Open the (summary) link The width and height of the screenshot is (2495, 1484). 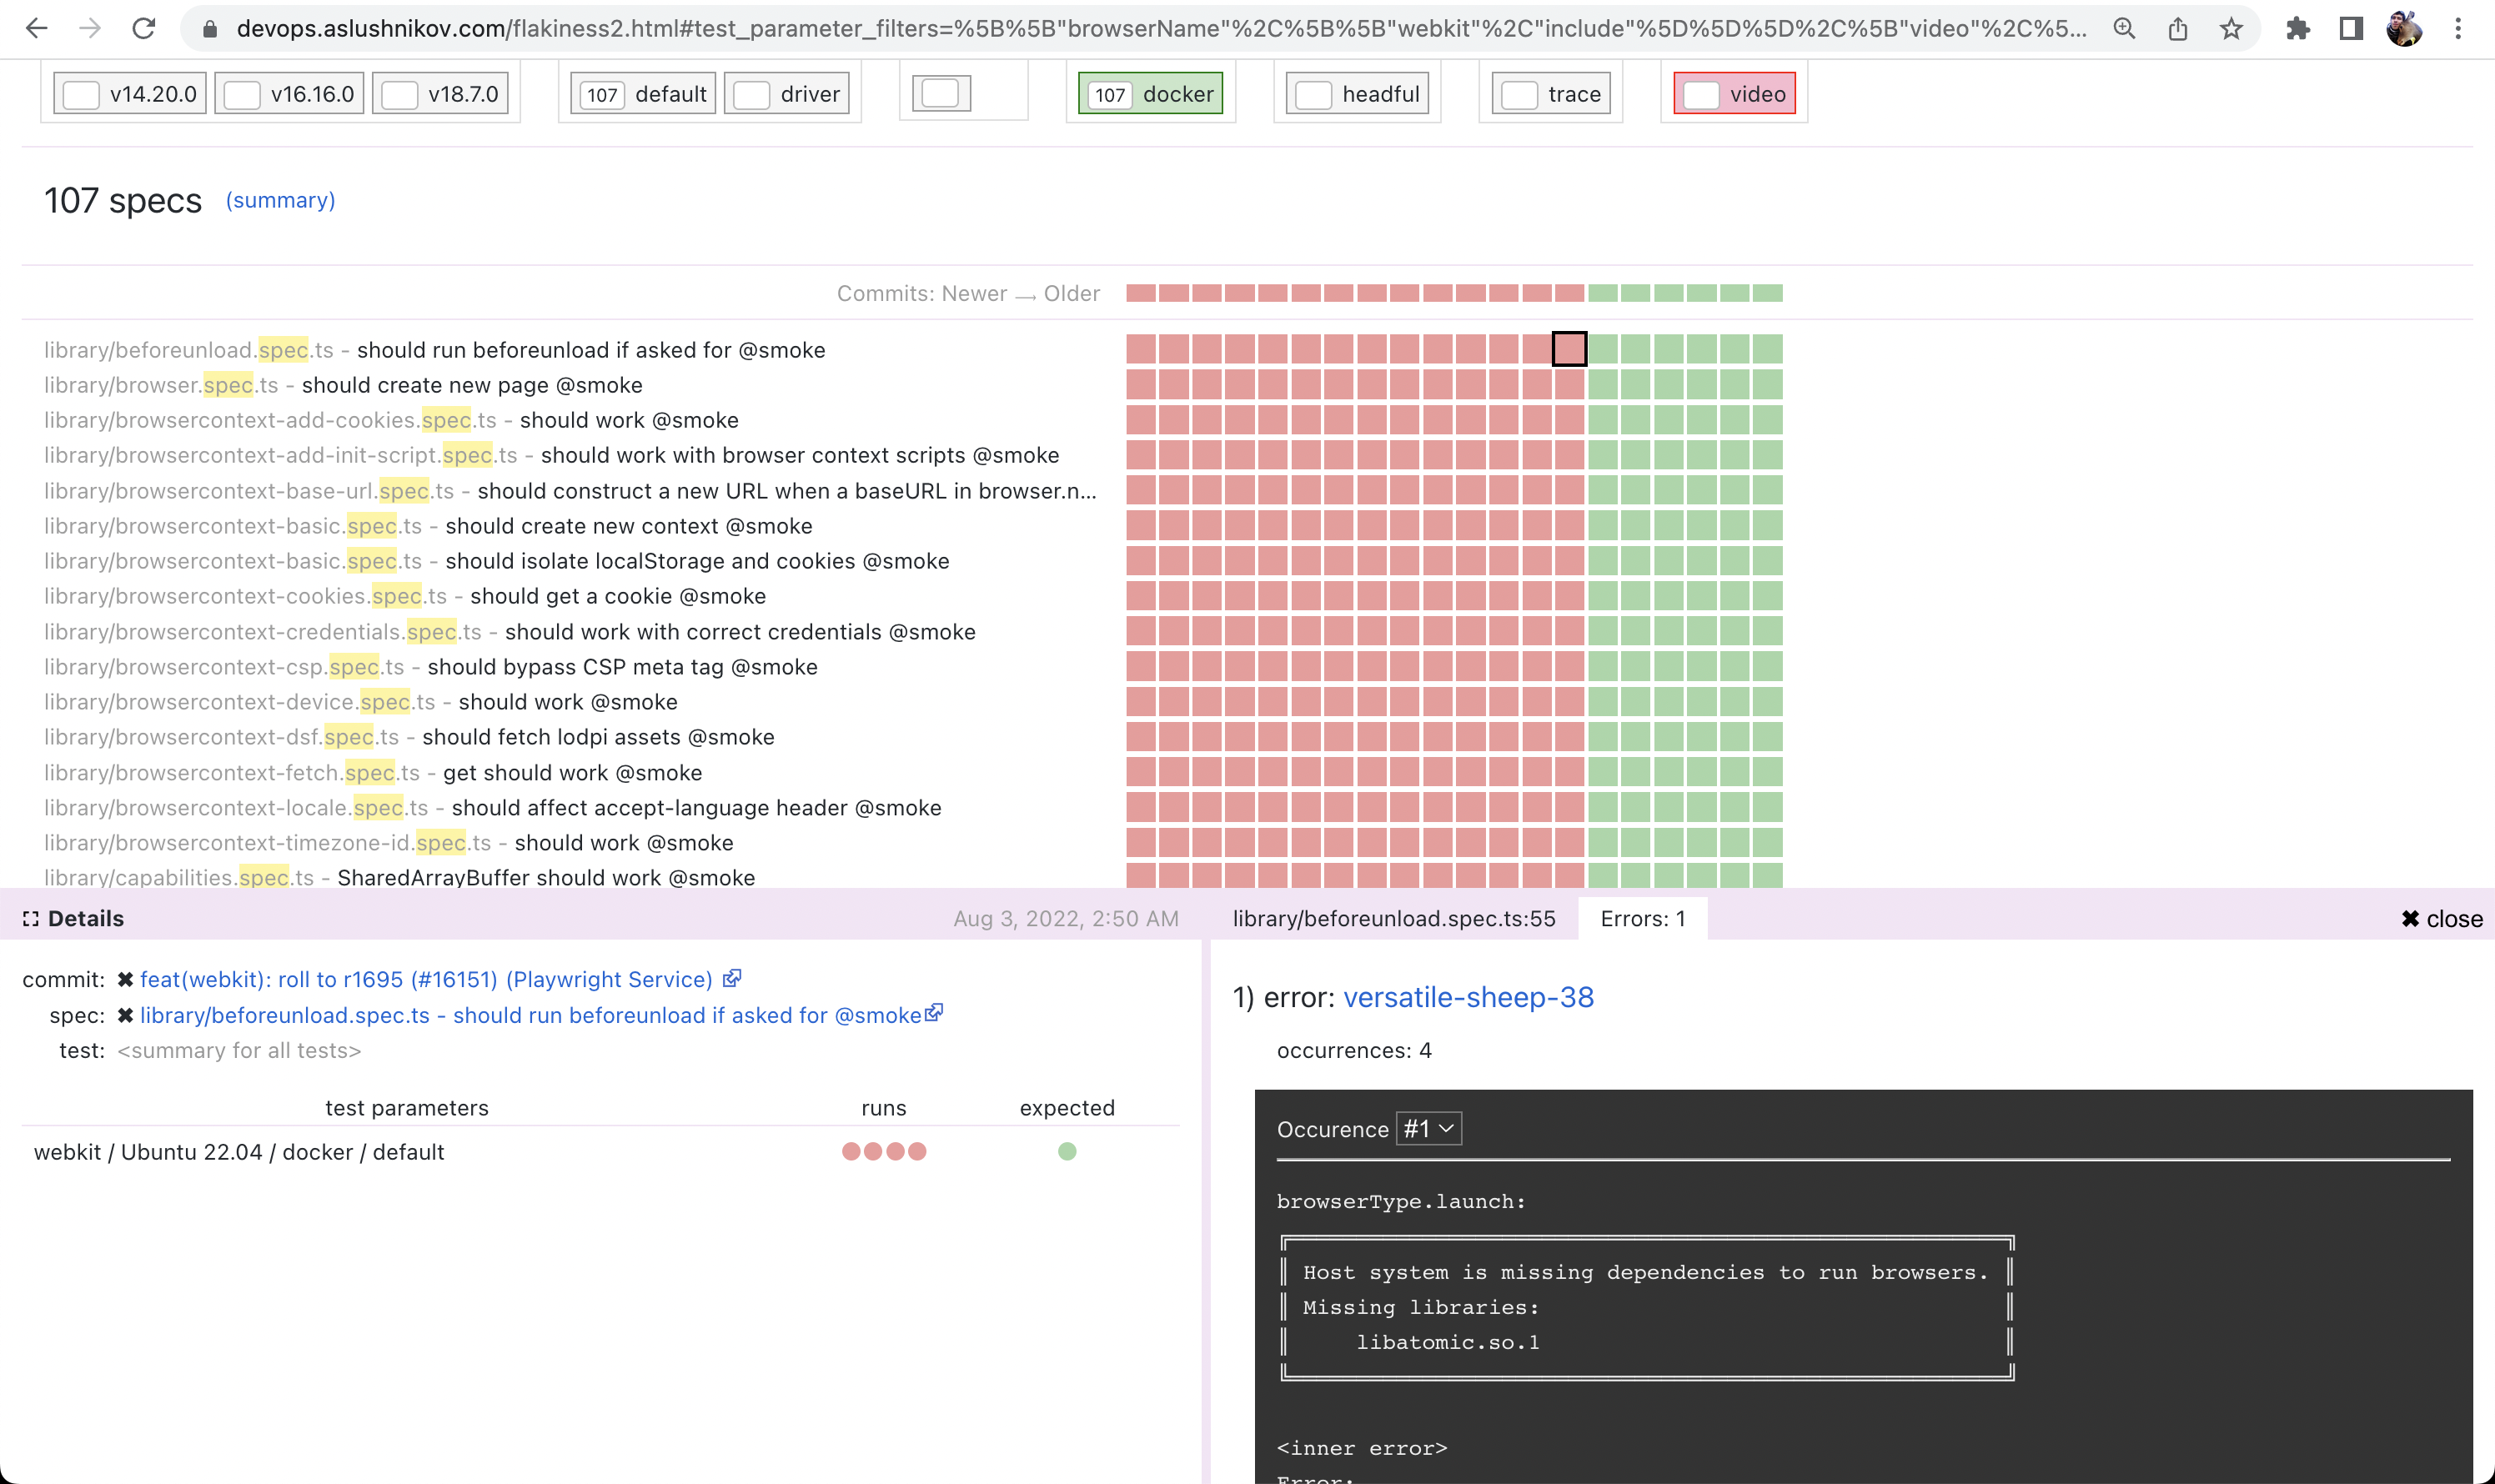279,200
